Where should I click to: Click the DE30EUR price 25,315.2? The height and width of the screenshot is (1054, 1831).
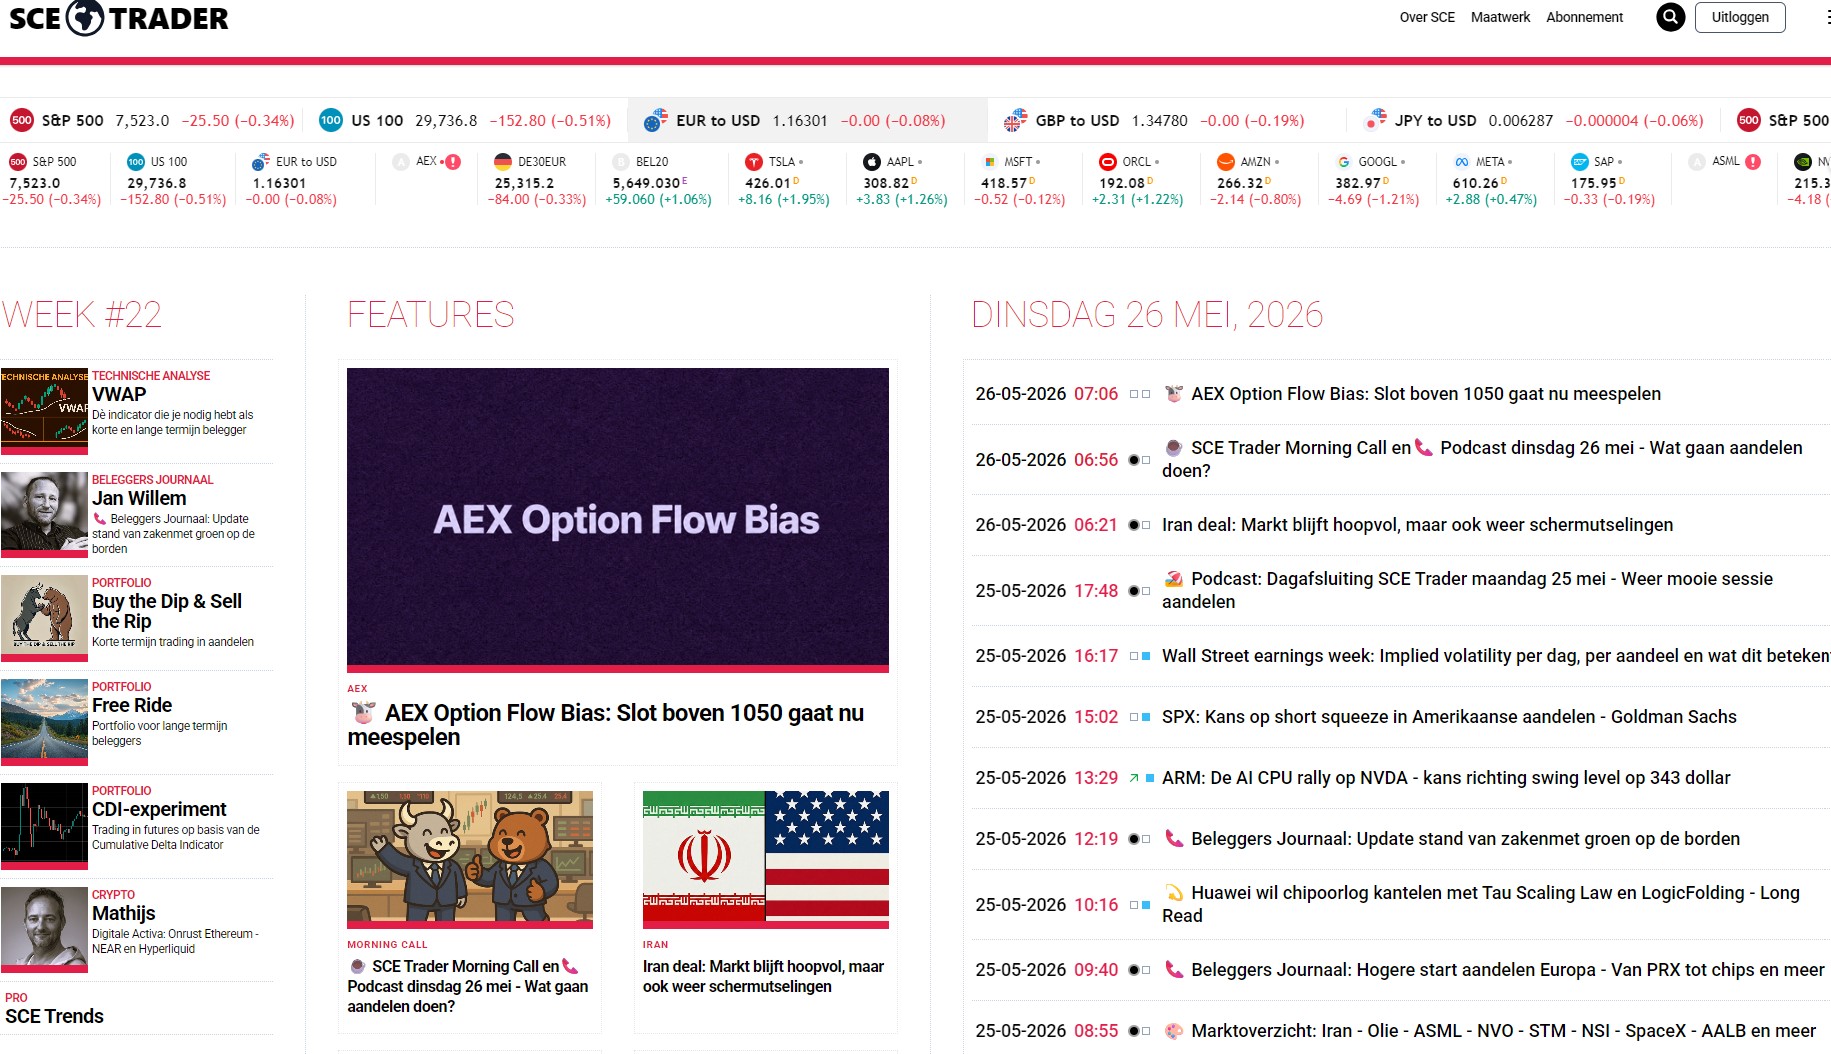coord(524,183)
